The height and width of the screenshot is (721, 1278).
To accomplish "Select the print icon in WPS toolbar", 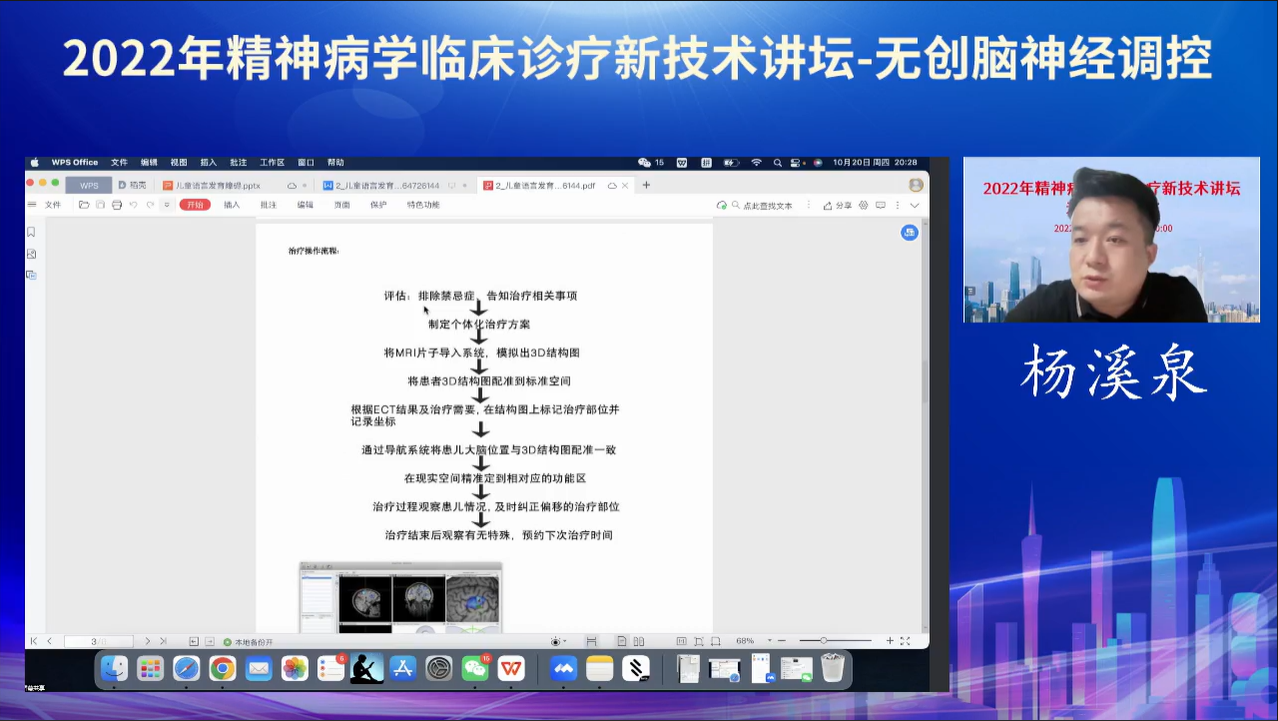I will [x=117, y=205].
